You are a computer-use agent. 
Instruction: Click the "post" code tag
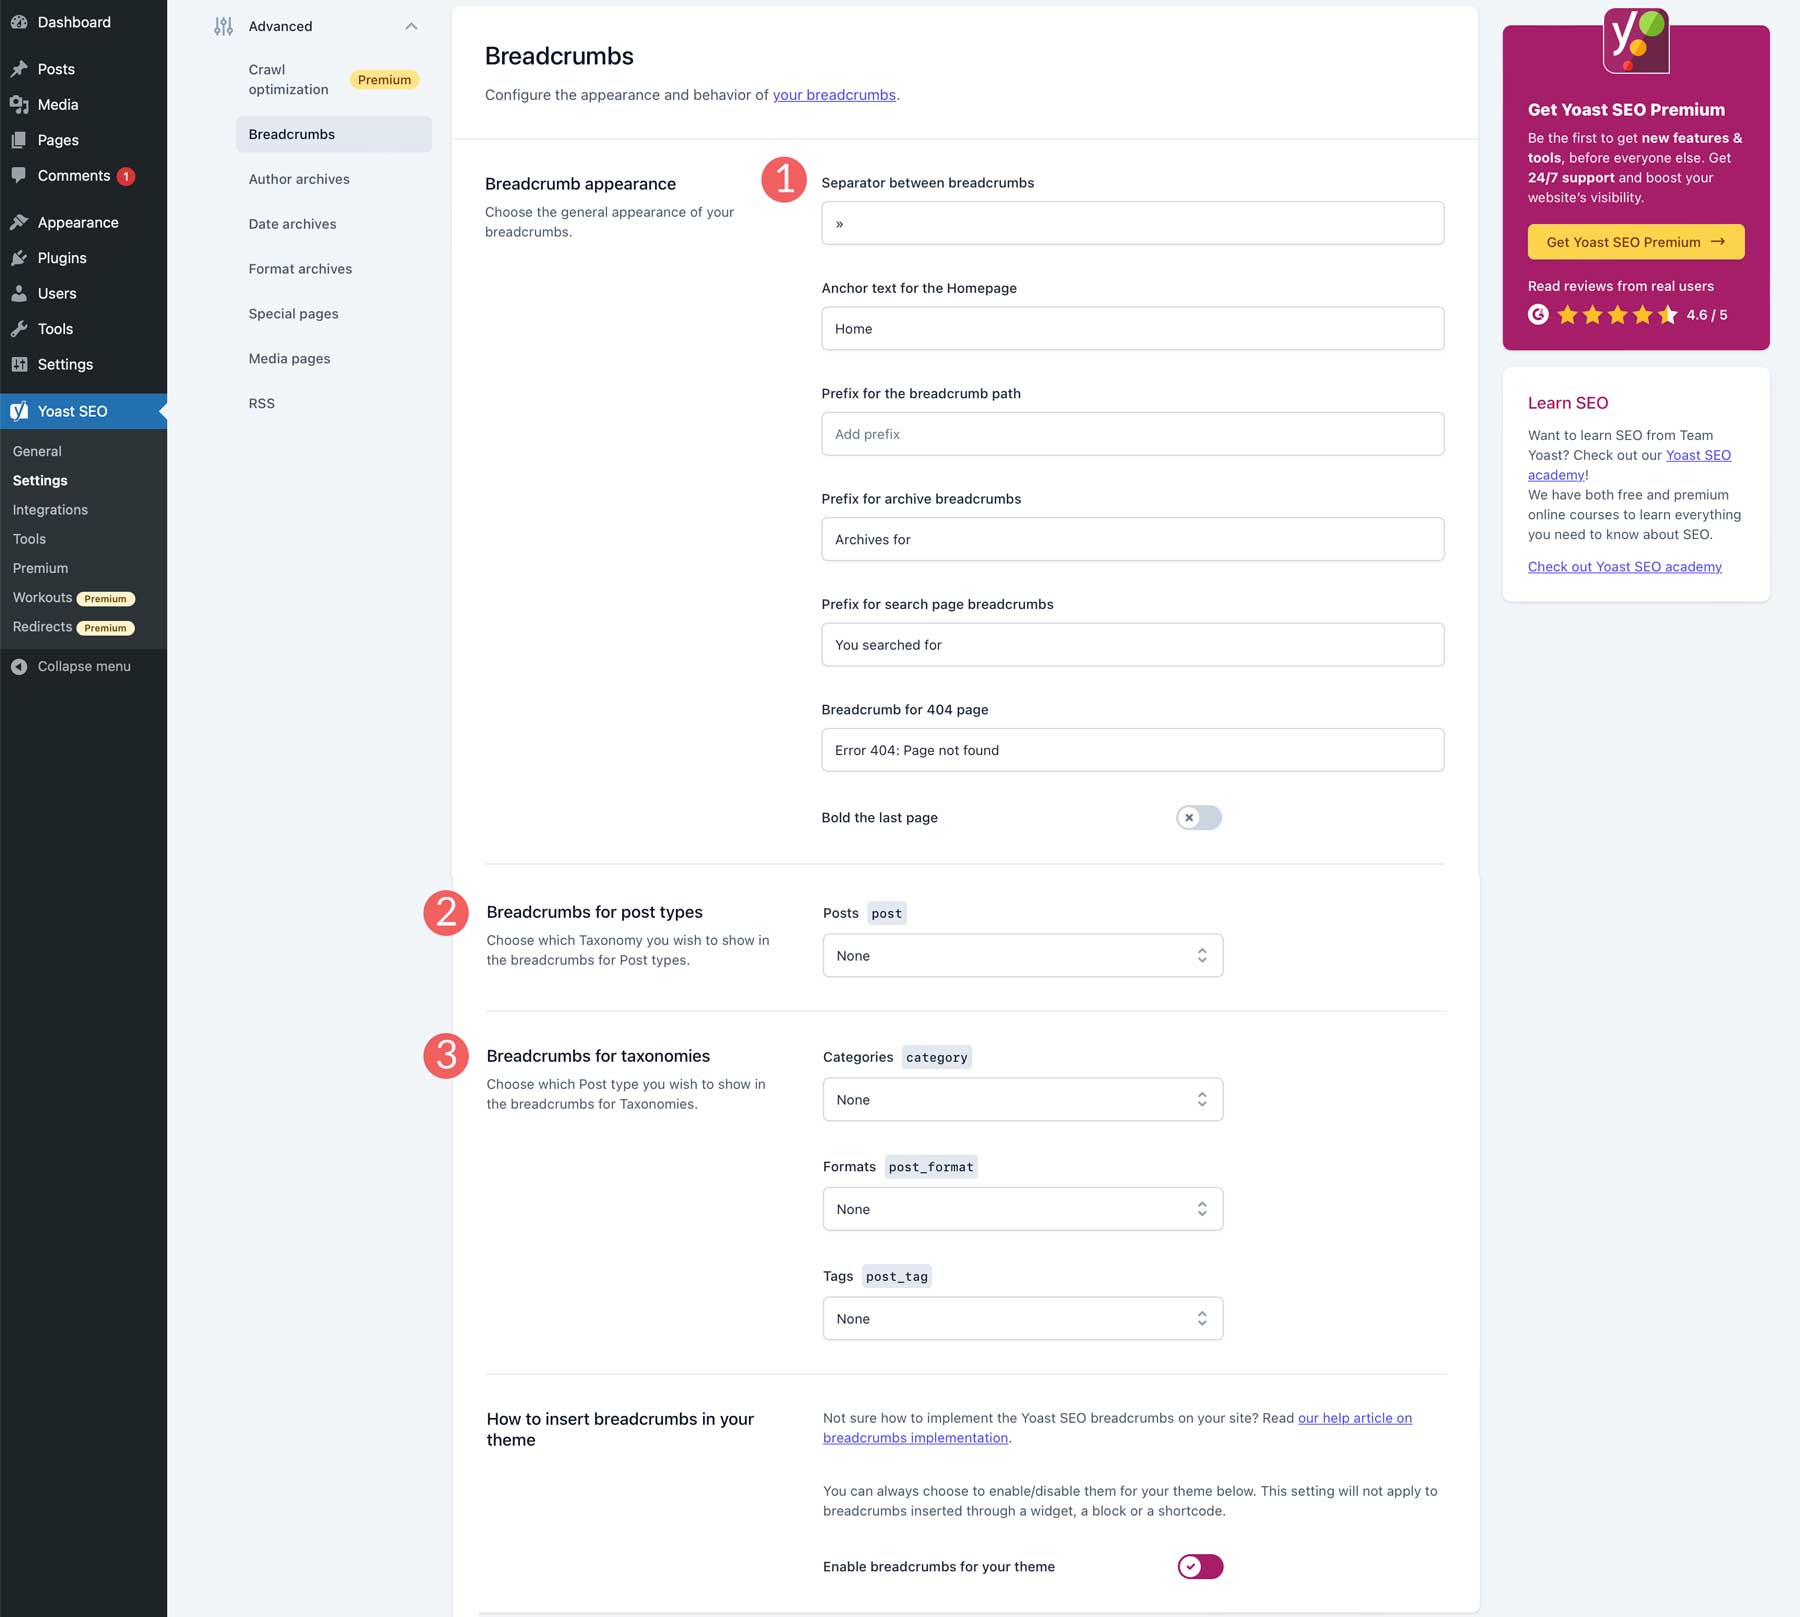click(x=886, y=913)
